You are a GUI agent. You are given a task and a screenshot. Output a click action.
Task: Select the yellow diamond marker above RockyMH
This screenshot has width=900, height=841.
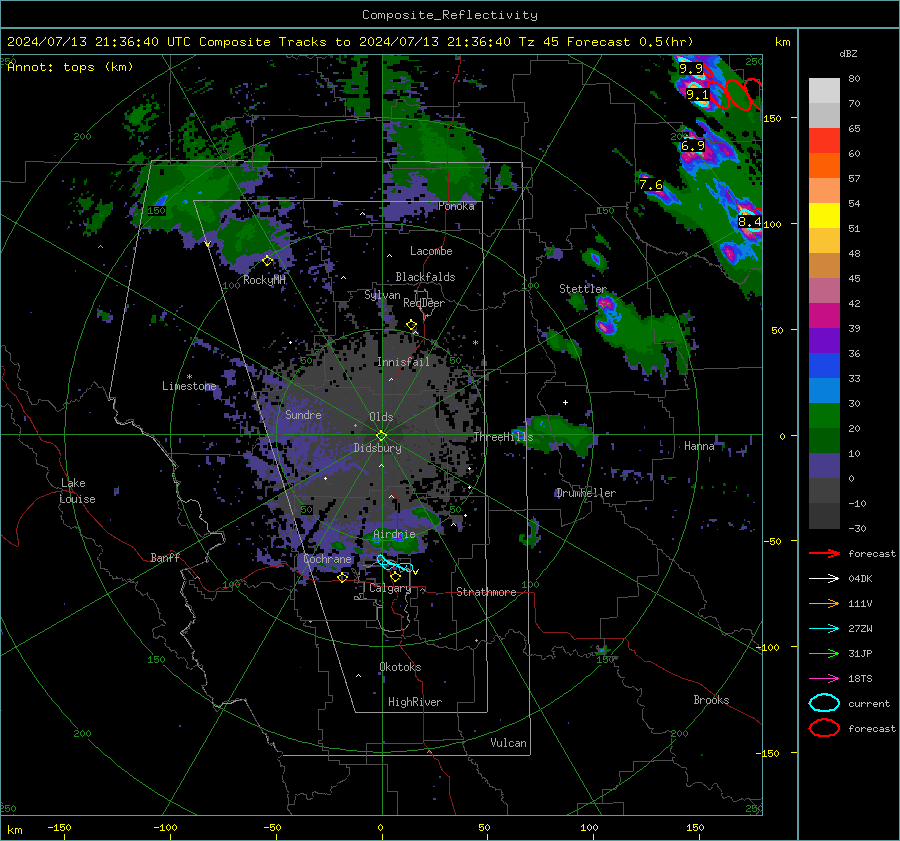click(267, 261)
